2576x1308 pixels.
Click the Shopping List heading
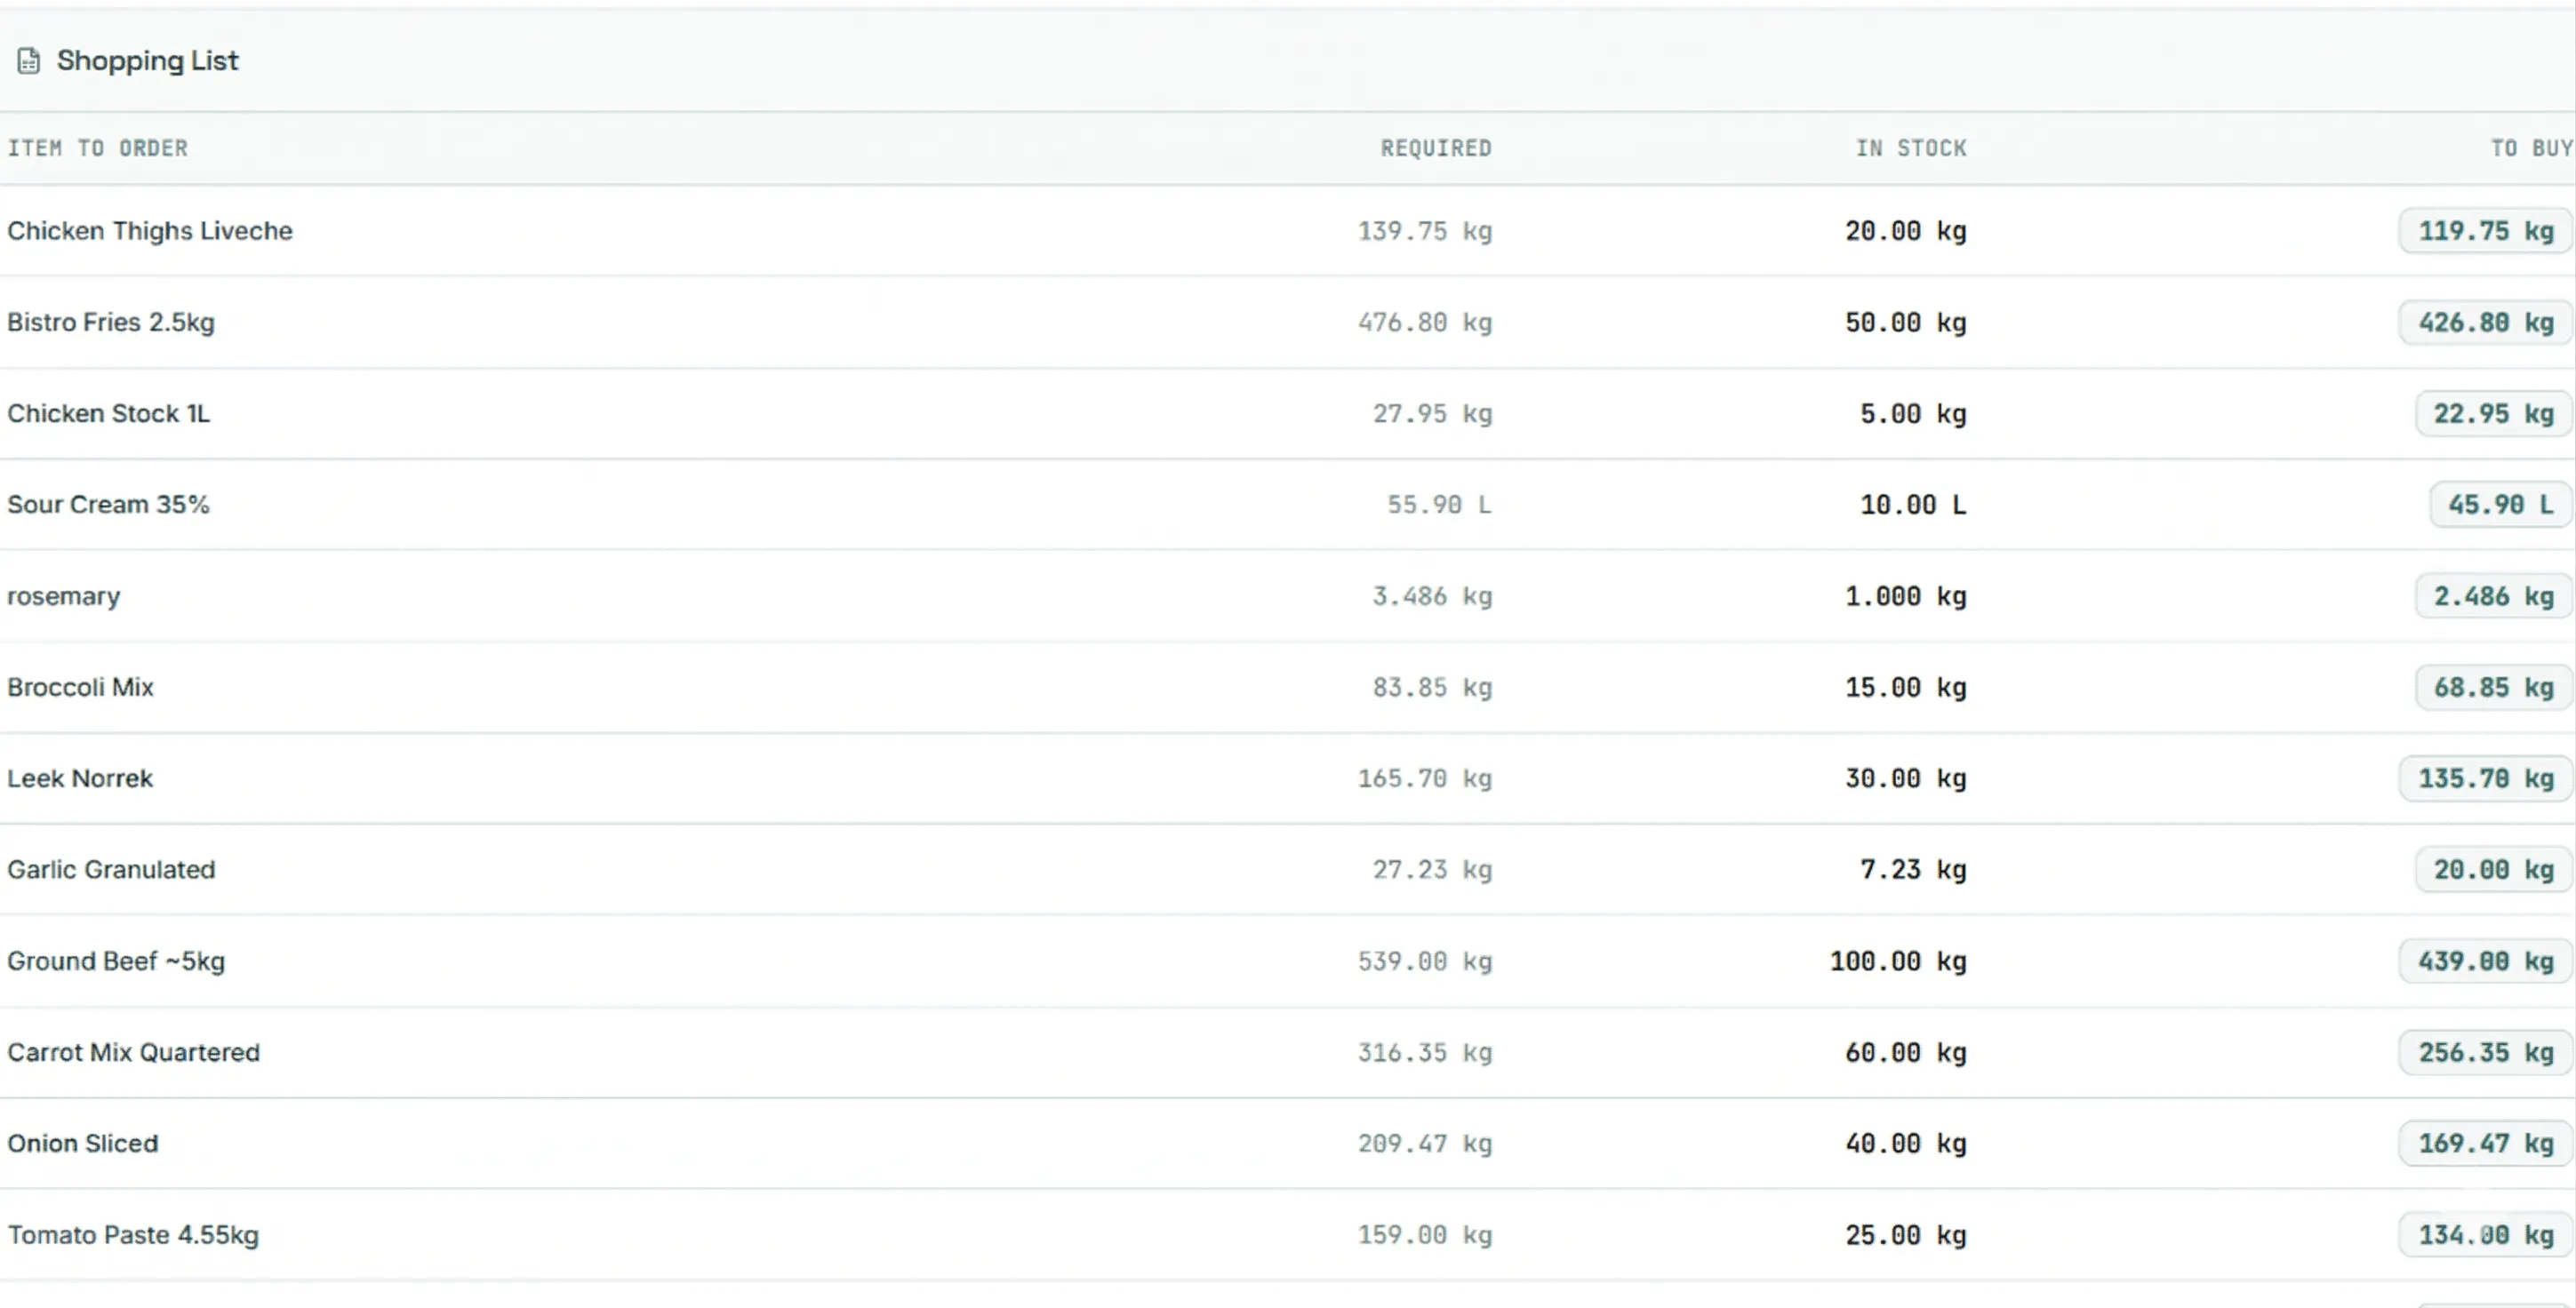pos(147,61)
